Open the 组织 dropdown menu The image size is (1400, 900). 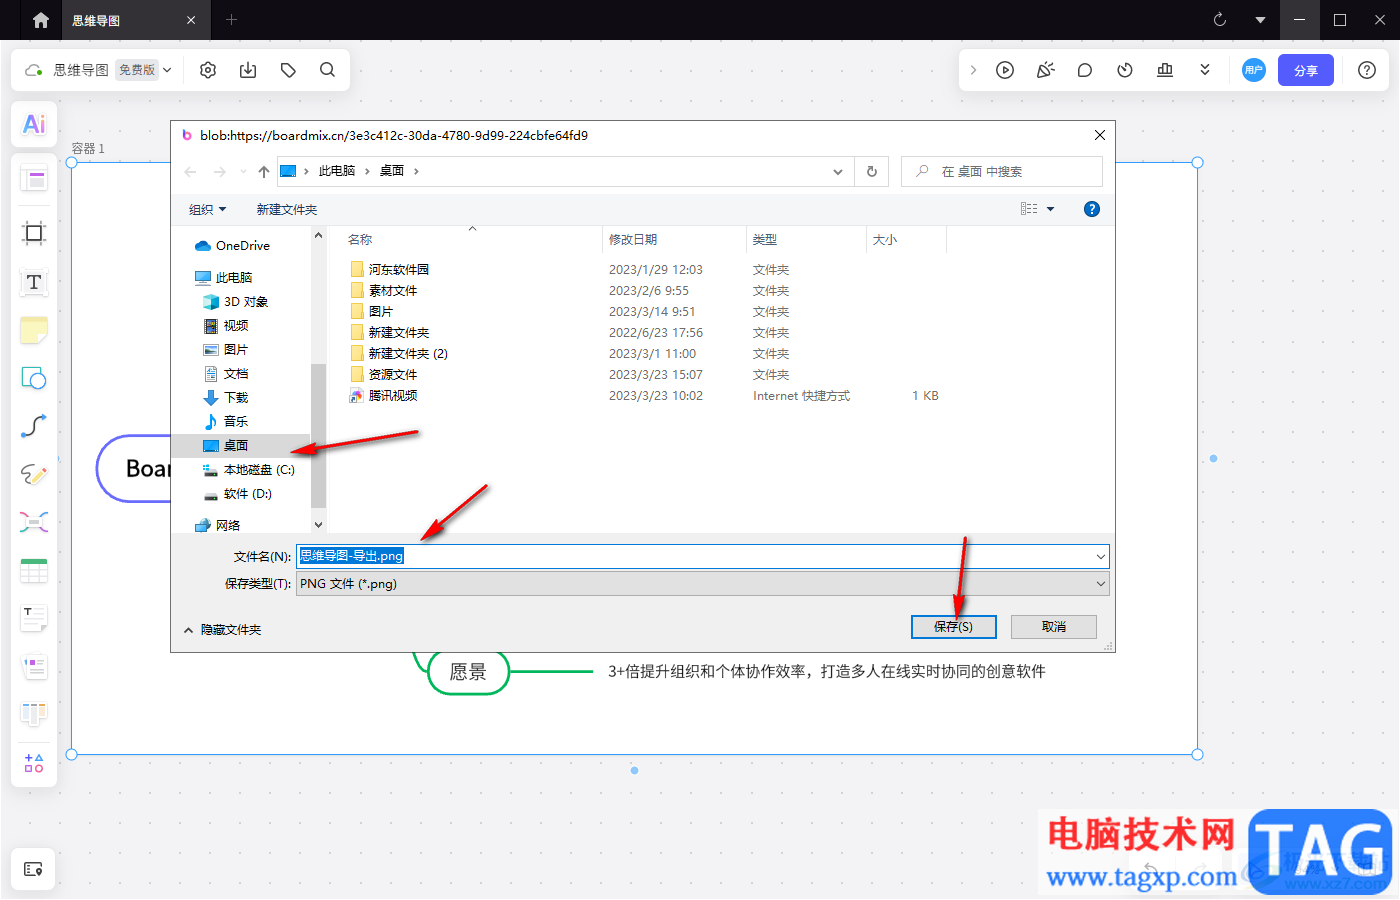(208, 209)
